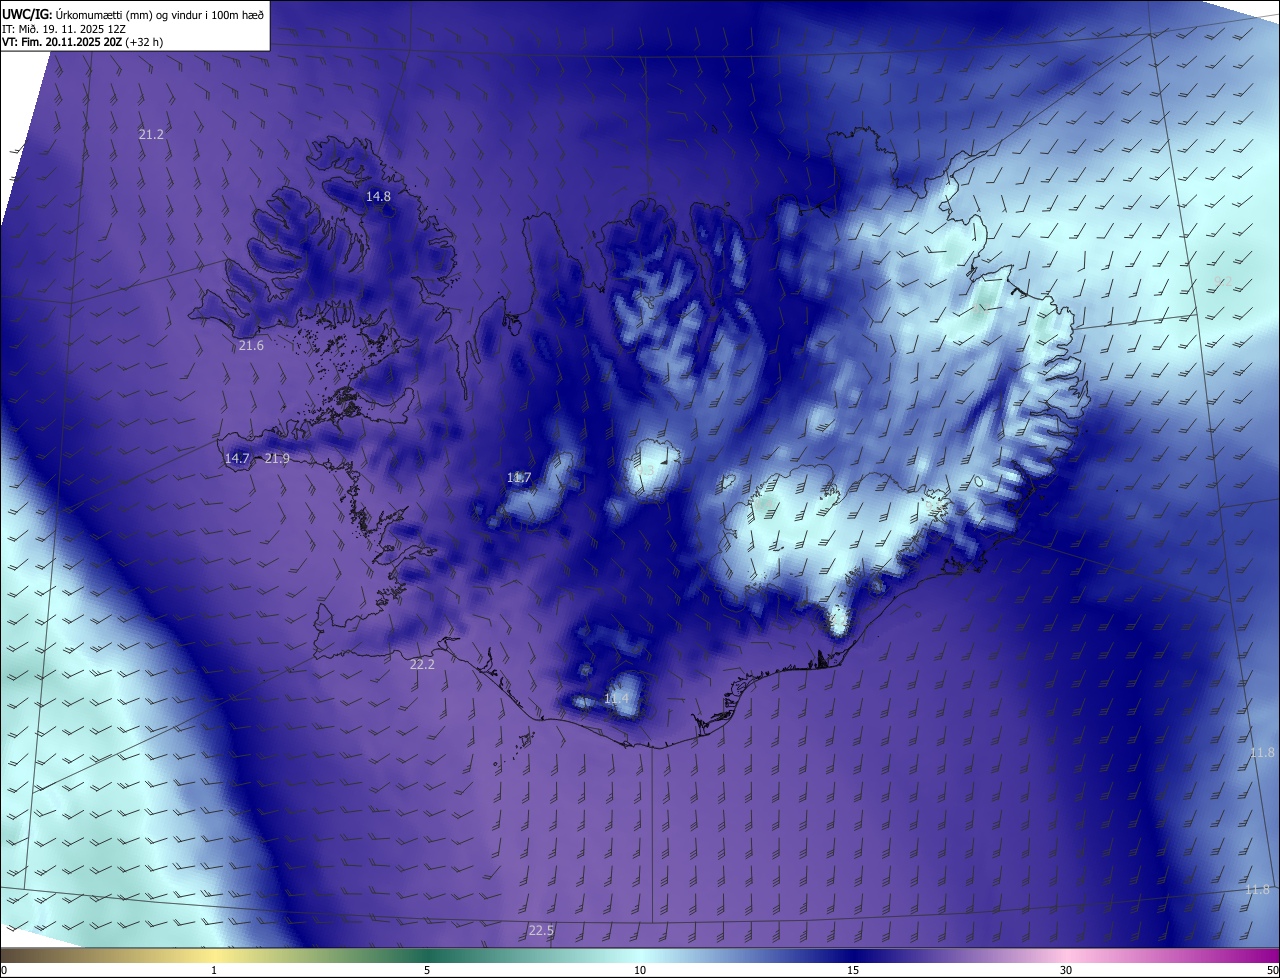The height and width of the screenshot is (978, 1280).
Task: Click the 22.2 value label on the map
Action: (422, 665)
